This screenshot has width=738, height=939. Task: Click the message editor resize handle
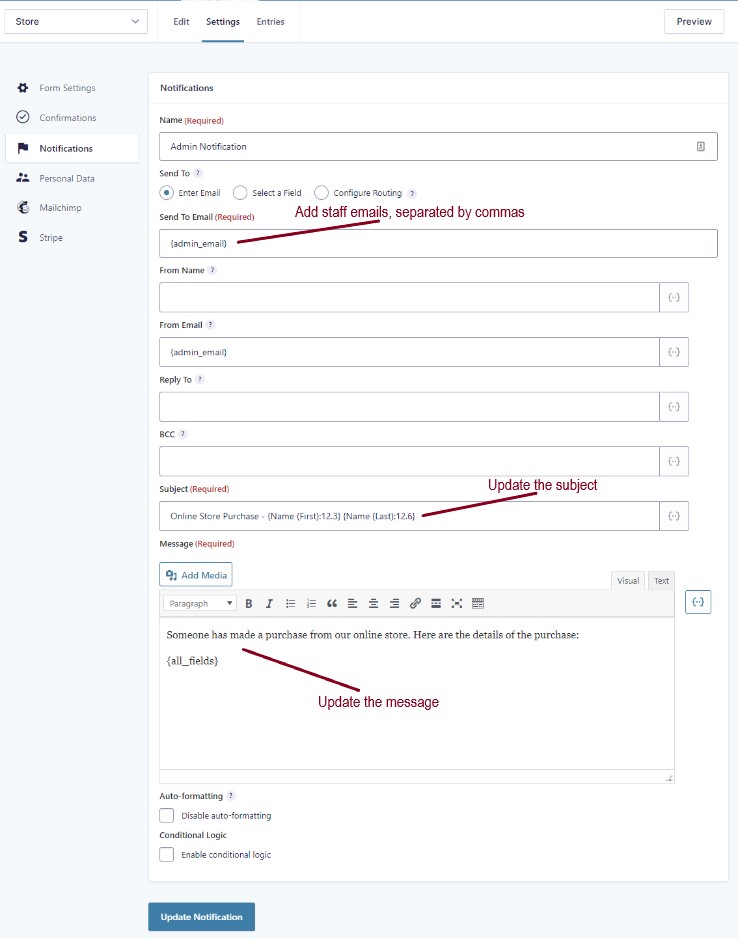tap(669, 778)
